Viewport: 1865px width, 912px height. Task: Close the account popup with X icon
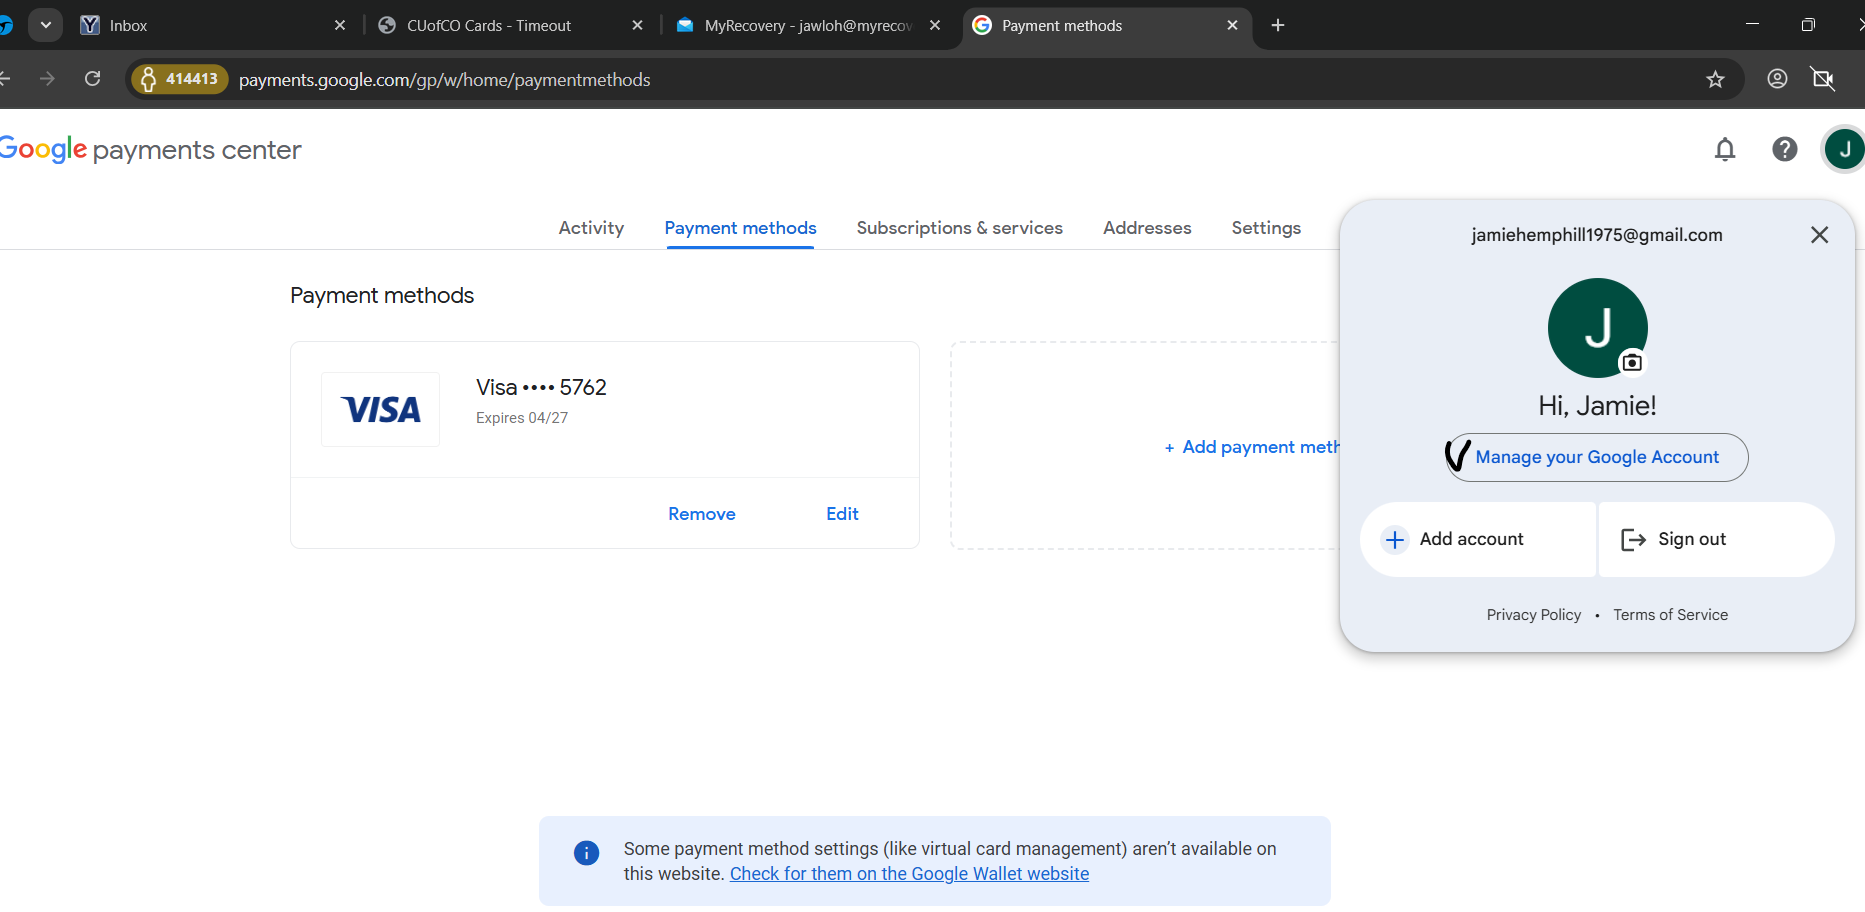[1819, 235]
